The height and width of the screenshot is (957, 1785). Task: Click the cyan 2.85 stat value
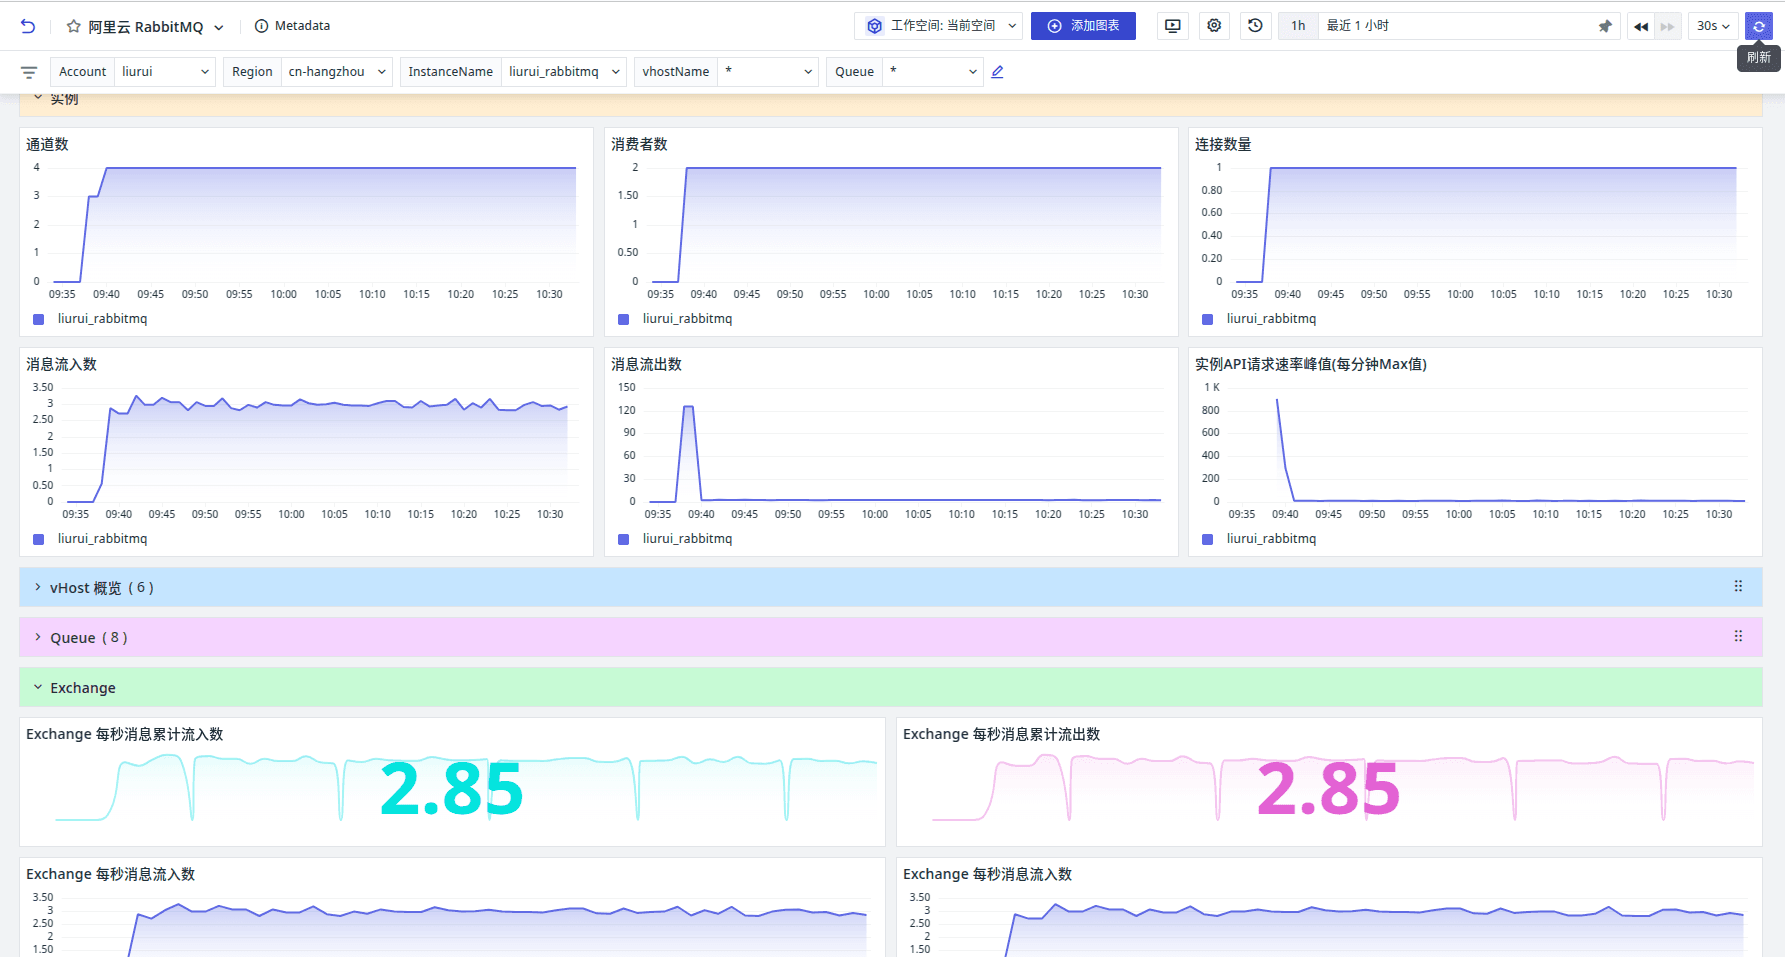click(452, 789)
